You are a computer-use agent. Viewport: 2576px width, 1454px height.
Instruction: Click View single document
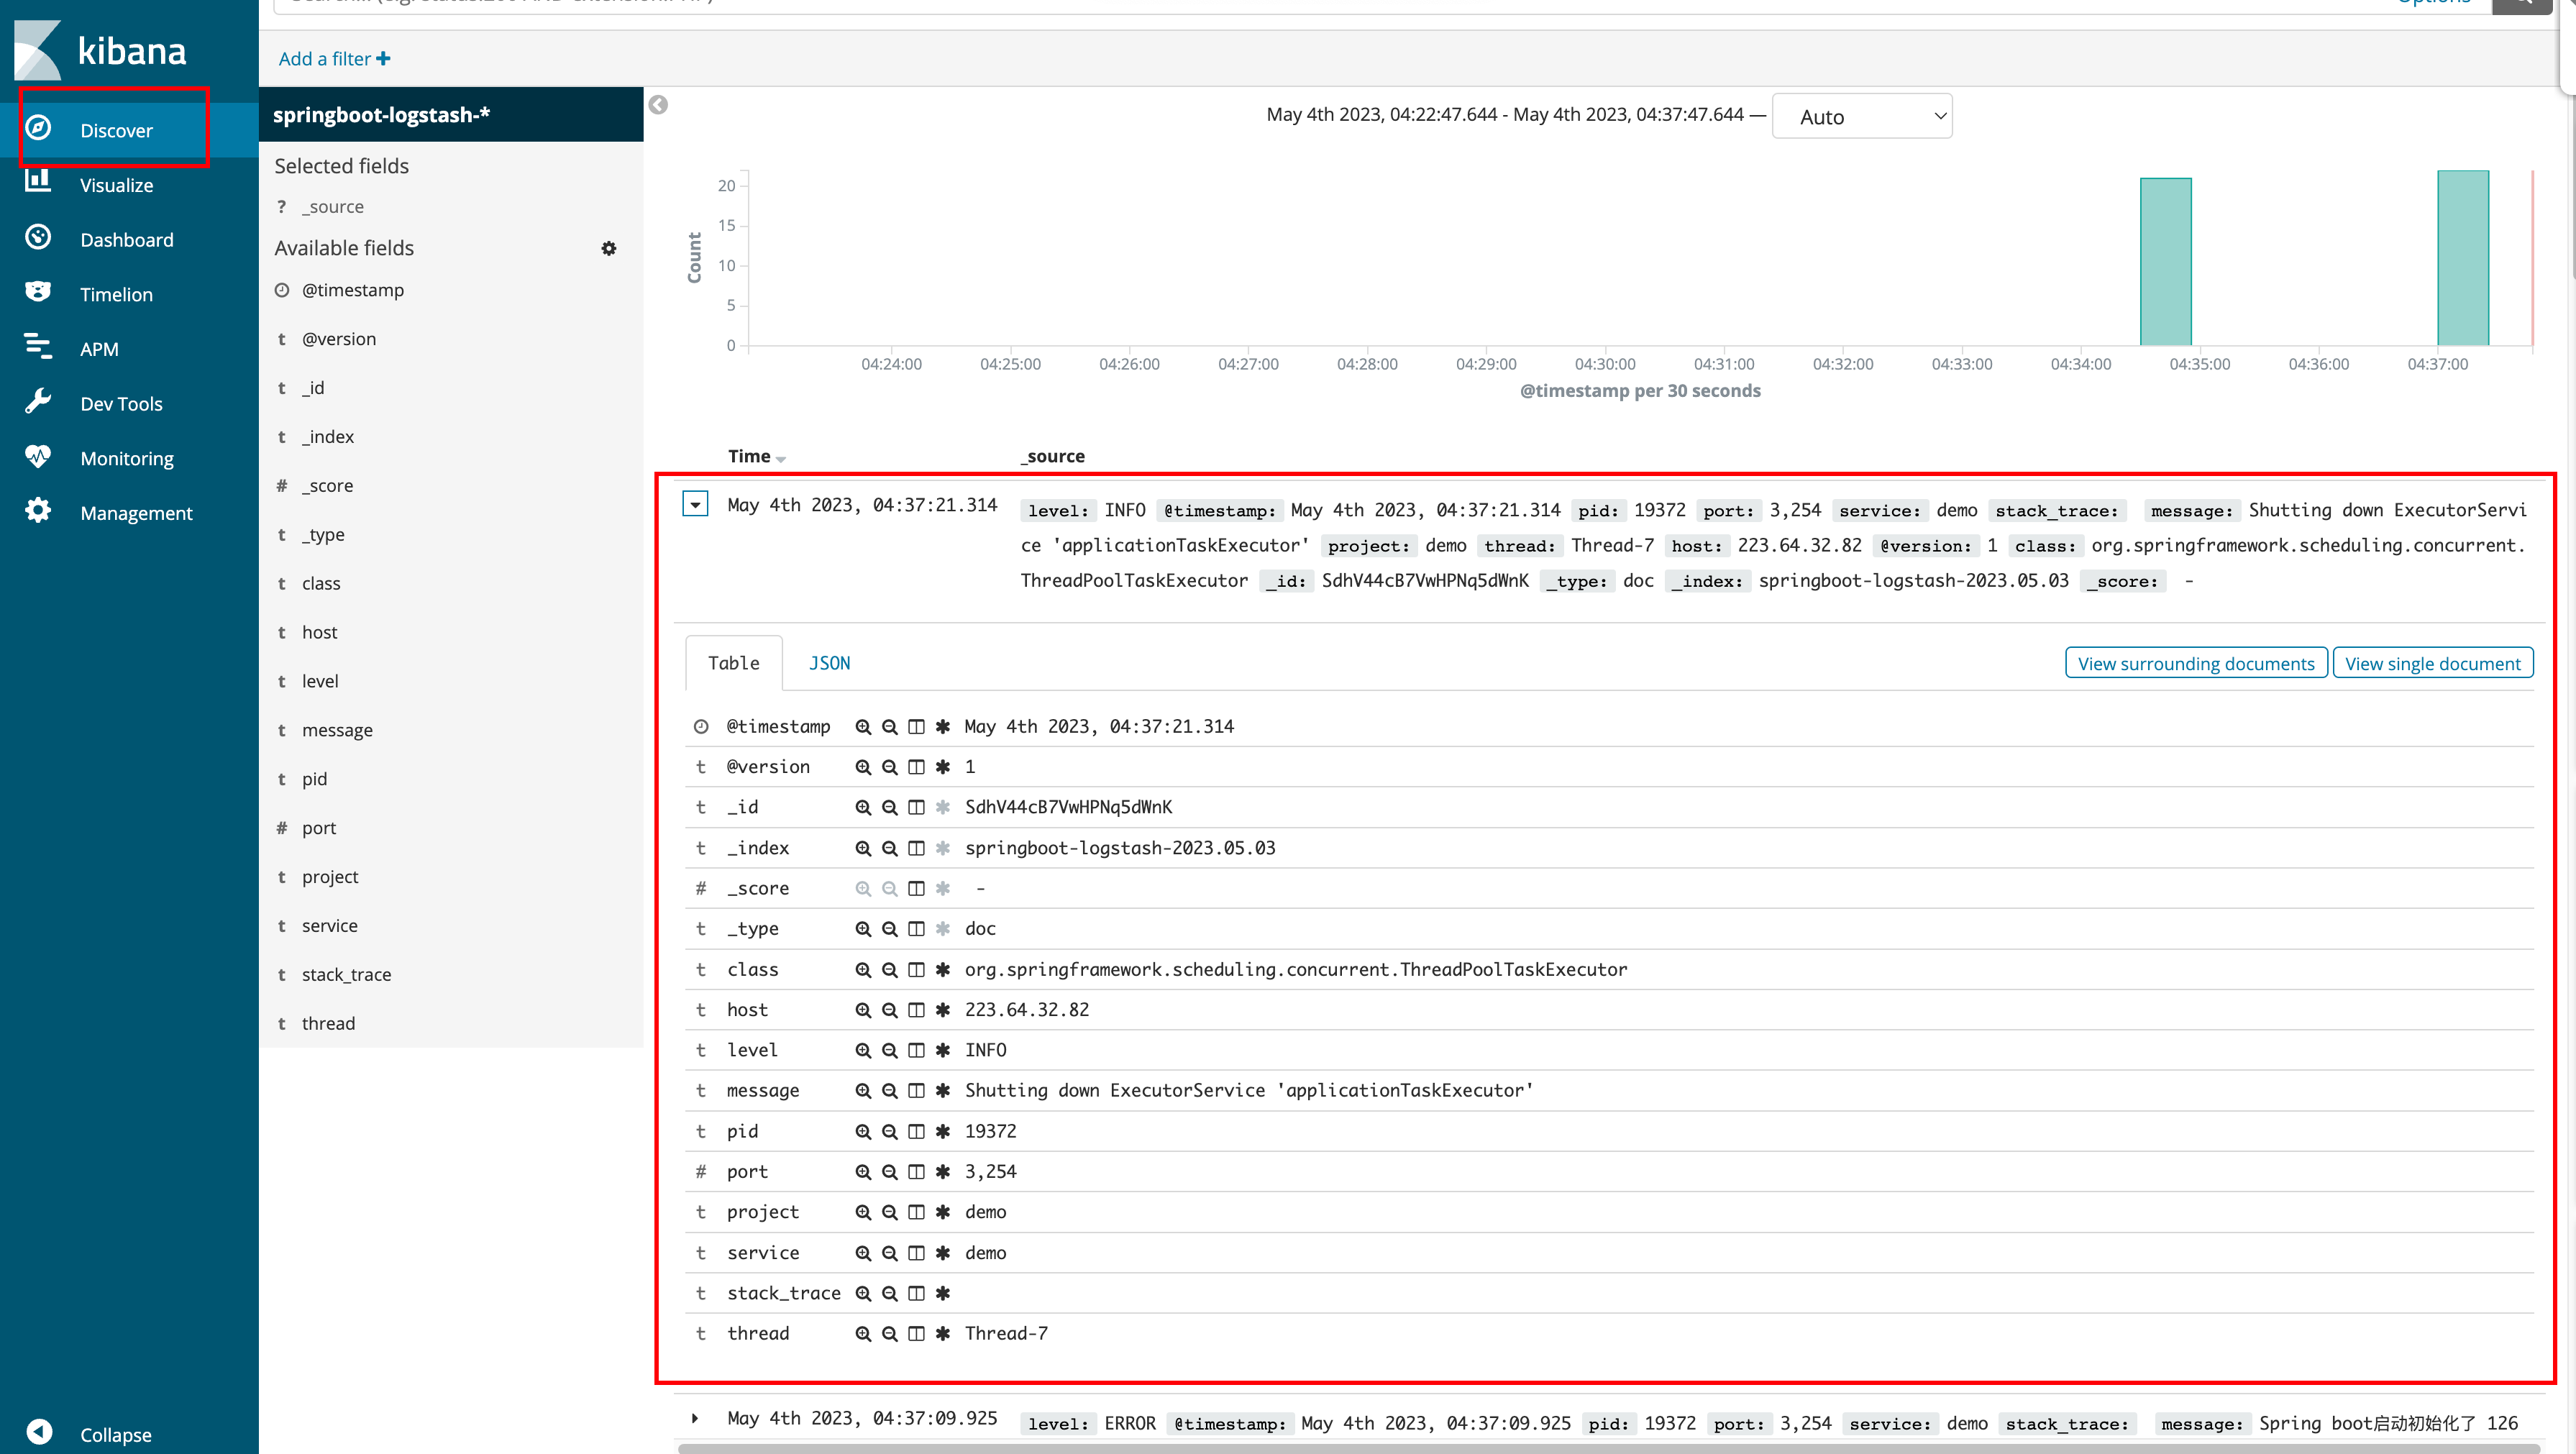(2432, 663)
